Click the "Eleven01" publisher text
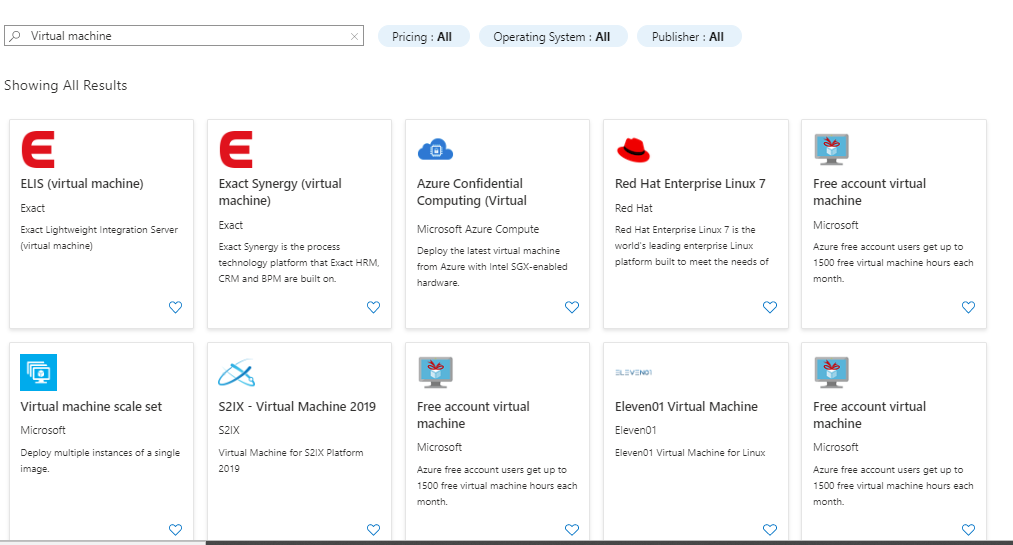 [636, 430]
